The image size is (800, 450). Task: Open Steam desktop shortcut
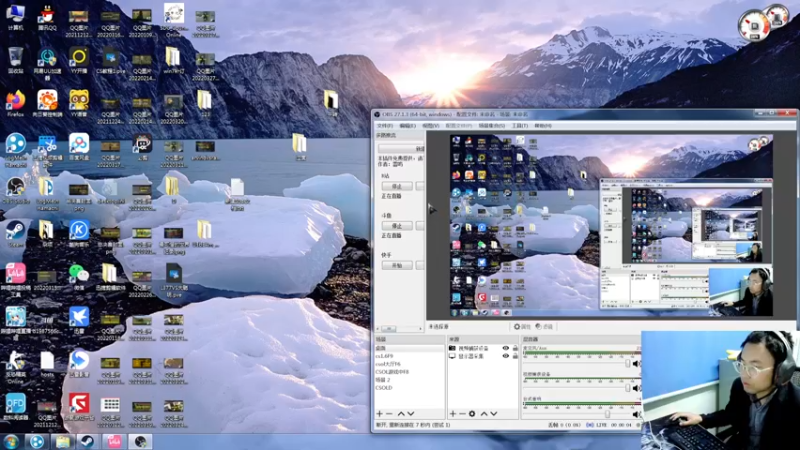[x=15, y=234]
